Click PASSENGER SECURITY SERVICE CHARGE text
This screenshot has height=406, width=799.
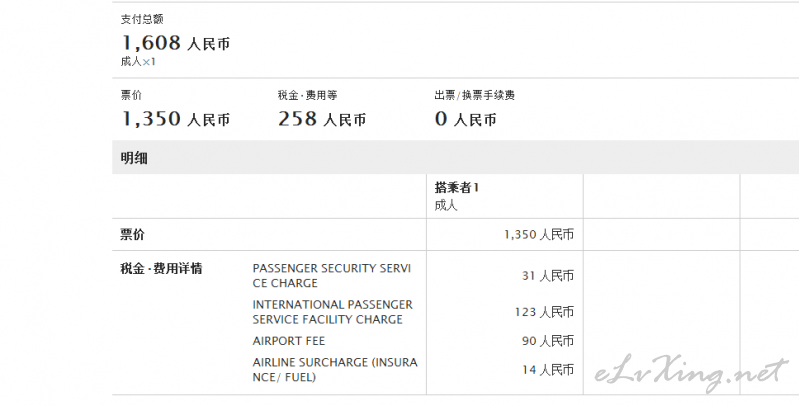pyautogui.click(x=332, y=276)
